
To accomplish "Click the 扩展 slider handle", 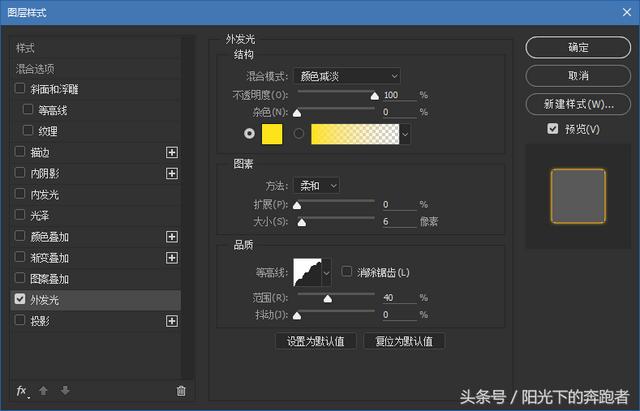I will point(297,205).
